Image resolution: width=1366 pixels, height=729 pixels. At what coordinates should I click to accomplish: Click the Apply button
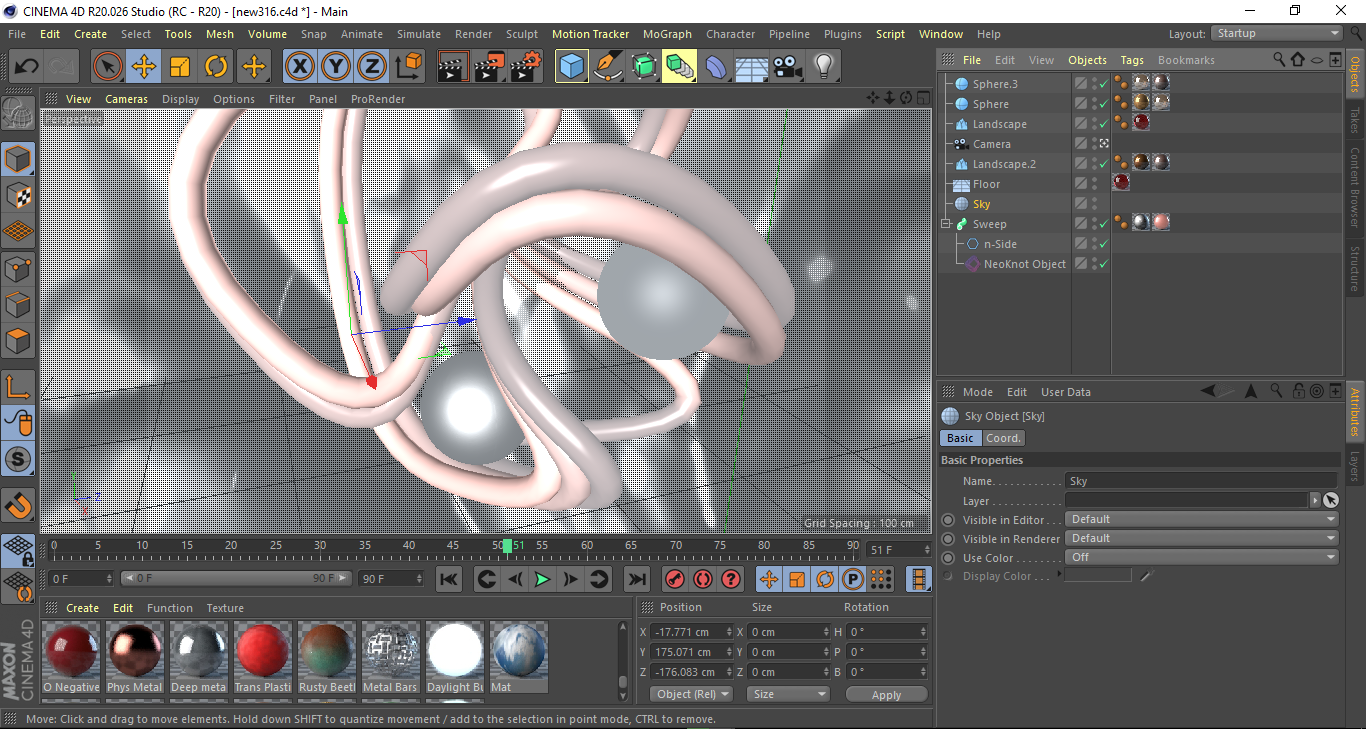(886, 694)
